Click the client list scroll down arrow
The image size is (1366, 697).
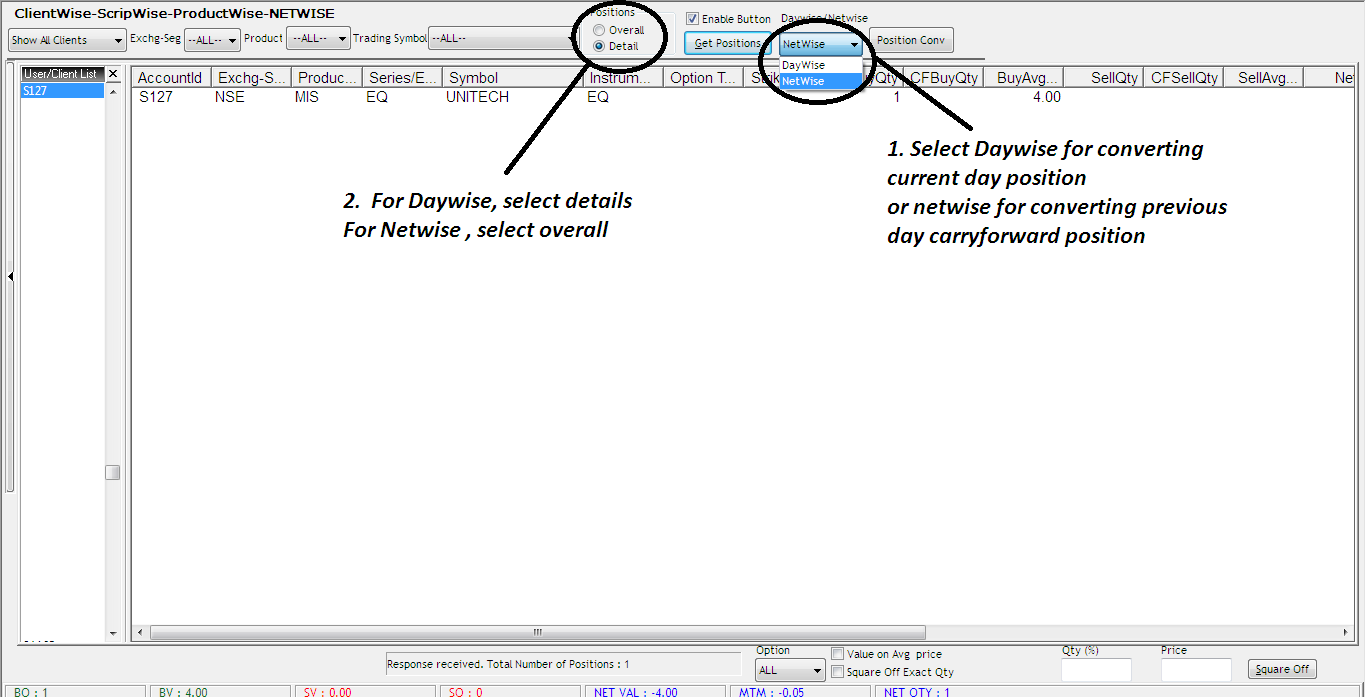pyautogui.click(x=113, y=634)
